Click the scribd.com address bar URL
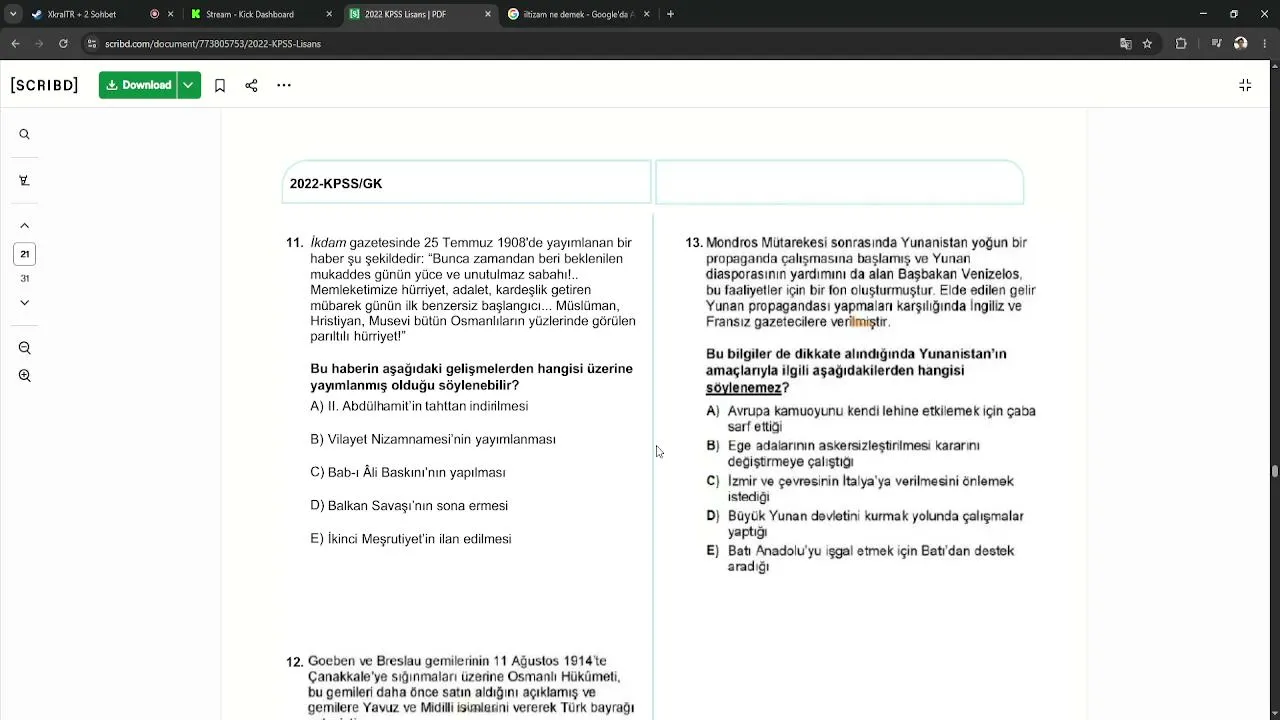Viewport: 1280px width, 720px height. point(213,44)
